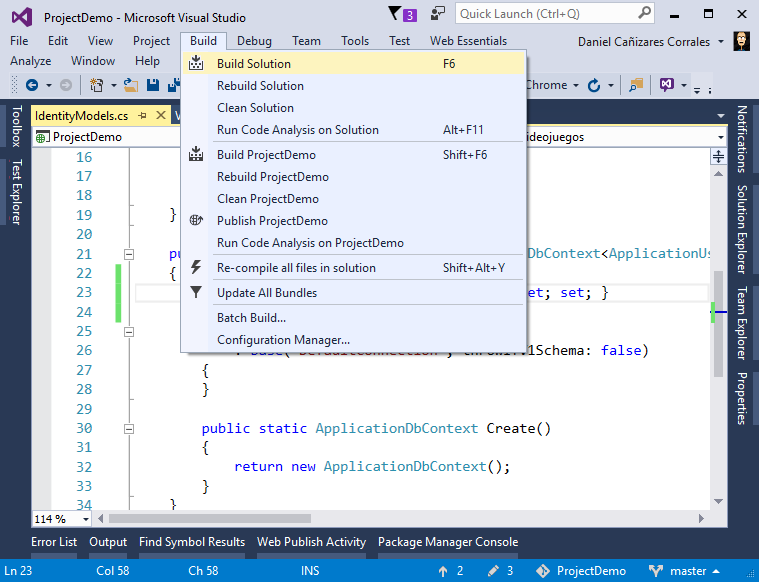Click the Navigate Forward arrow icon
Screen dimensions: 759x582
pyautogui.click(x=66, y=85)
